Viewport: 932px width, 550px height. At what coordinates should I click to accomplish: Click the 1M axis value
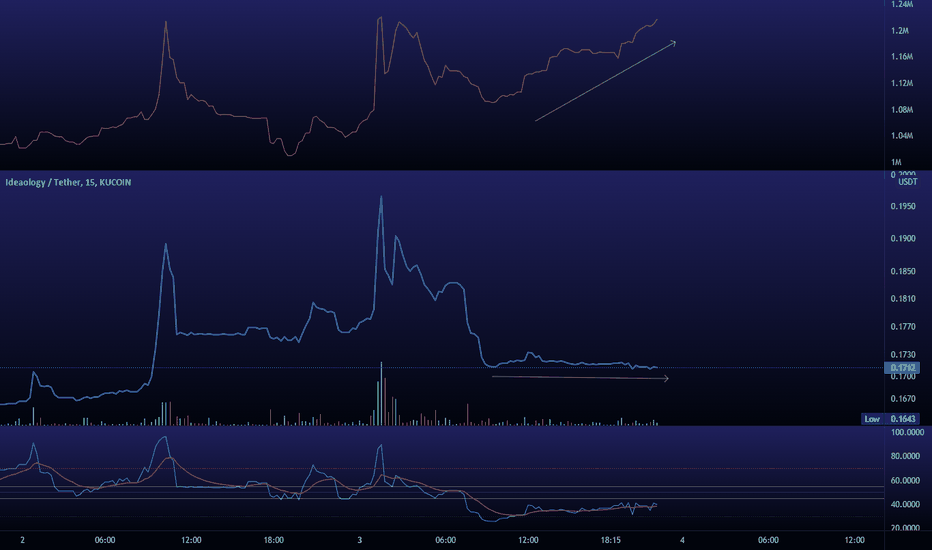896,162
